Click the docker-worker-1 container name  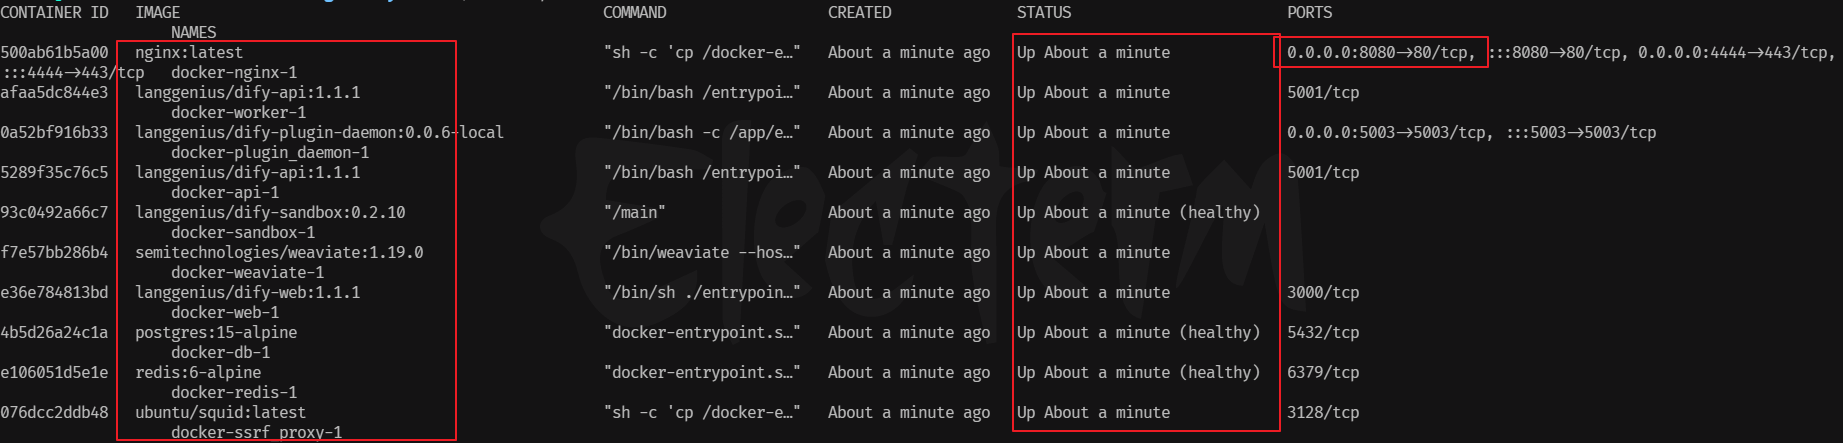click(239, 113)
